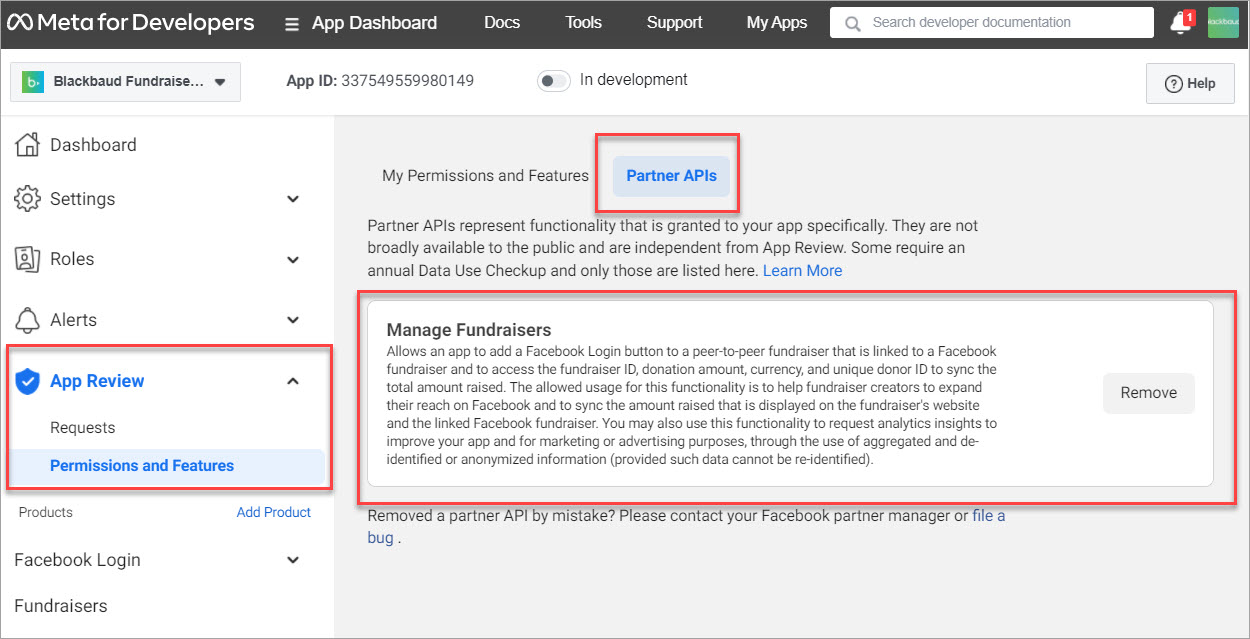Click Add Product link in sidebar
This screenshot has width=1250, height=639.
click(274, 512)
